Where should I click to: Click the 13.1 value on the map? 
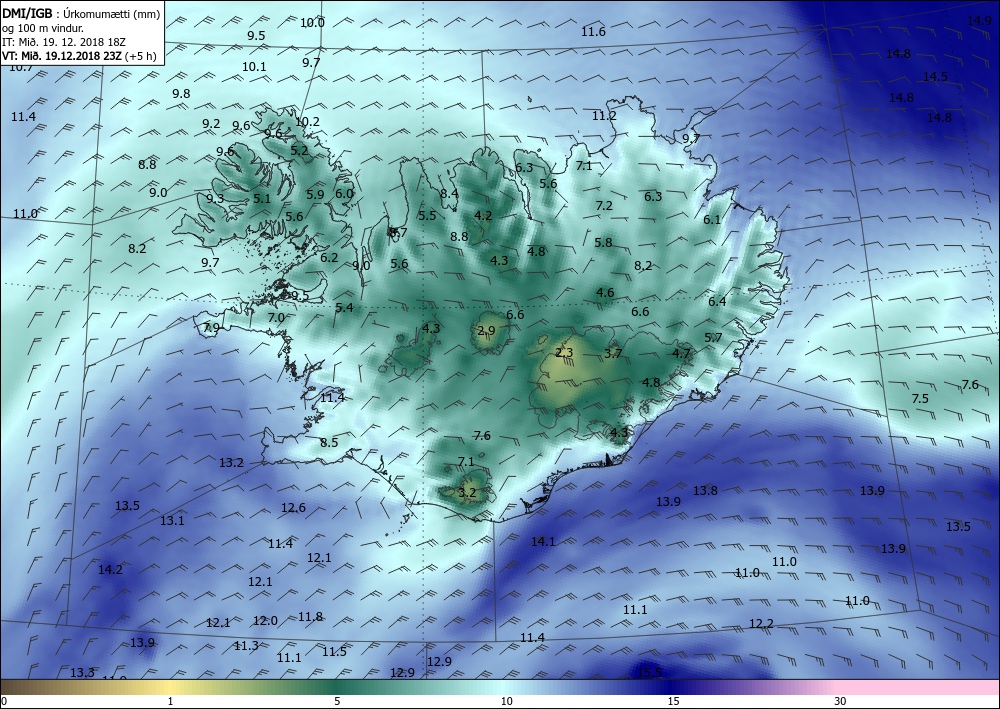pos(172,521)
